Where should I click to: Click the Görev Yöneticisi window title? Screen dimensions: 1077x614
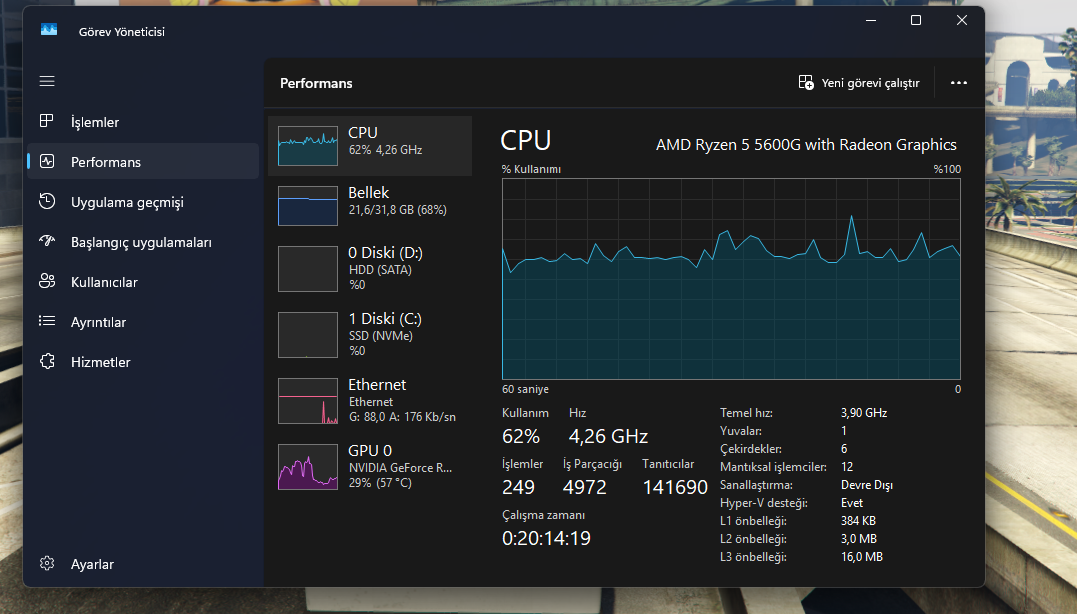tap(122, 32)
